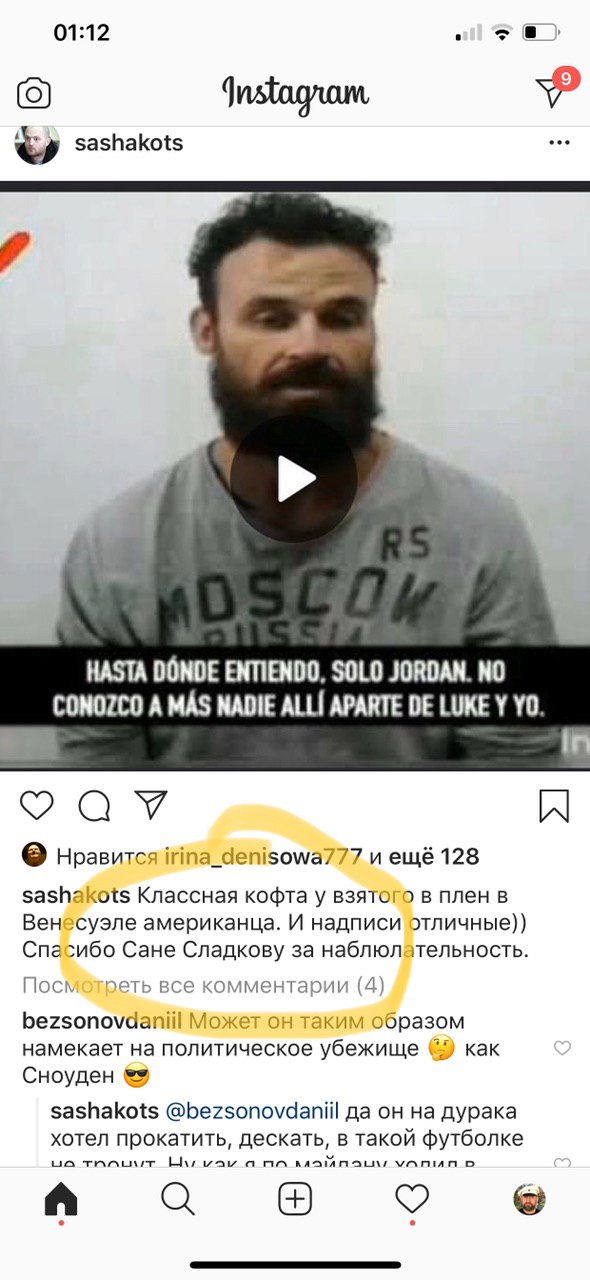Expand Посмотреть все комментарии (4)
Viewport: 590px width, 1280px height.
(x=203, y=986)
